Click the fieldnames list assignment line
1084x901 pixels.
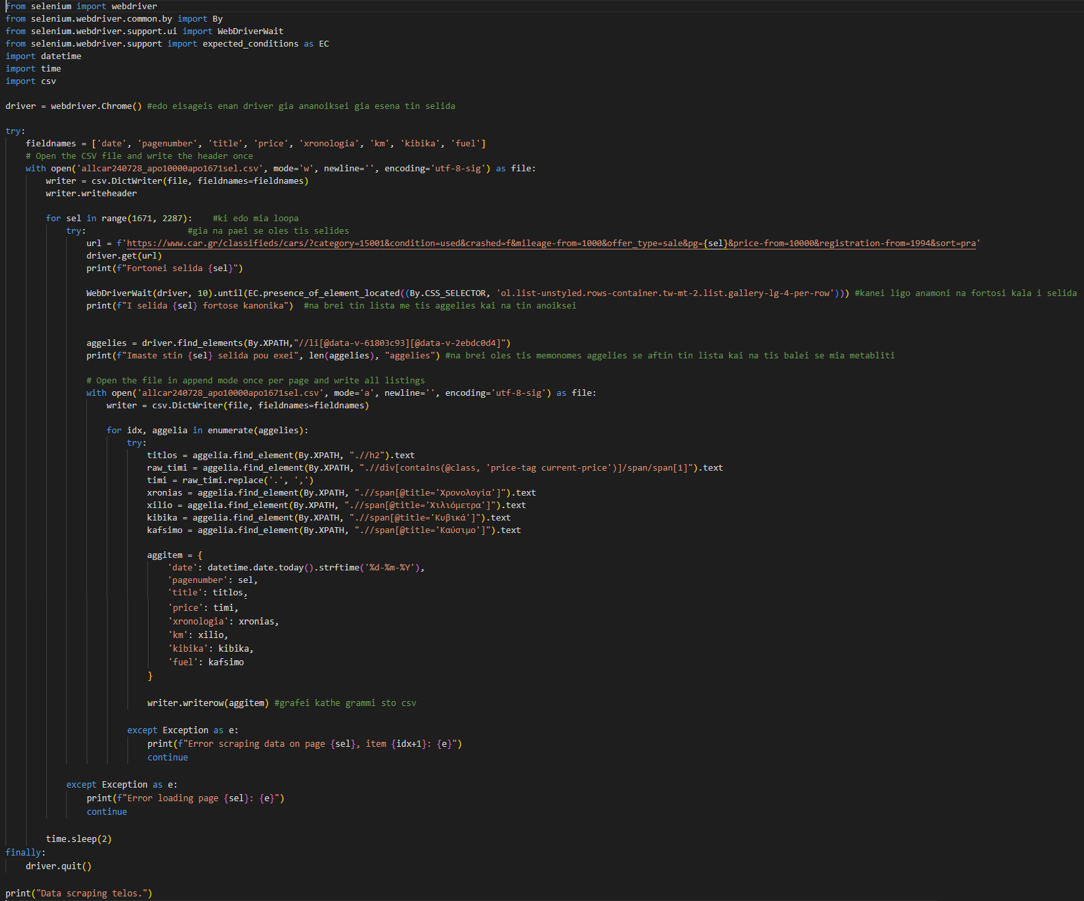point(256,143)
